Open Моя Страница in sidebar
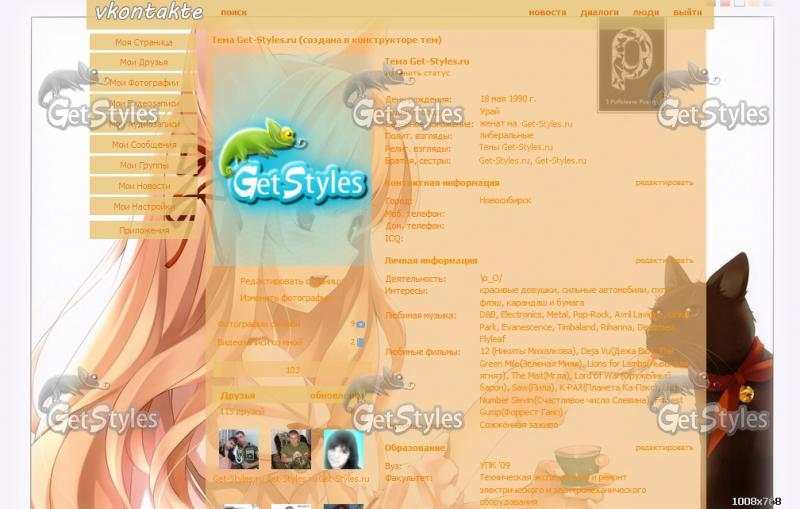Viewport: 800px width, 509px height. (143, 42)
